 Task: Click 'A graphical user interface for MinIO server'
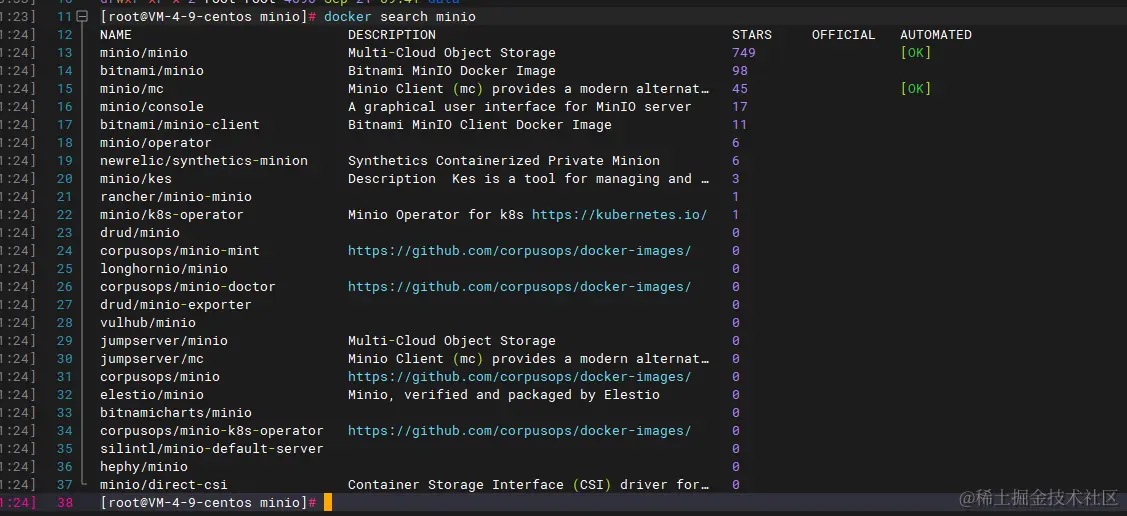(x=520, y=106)
